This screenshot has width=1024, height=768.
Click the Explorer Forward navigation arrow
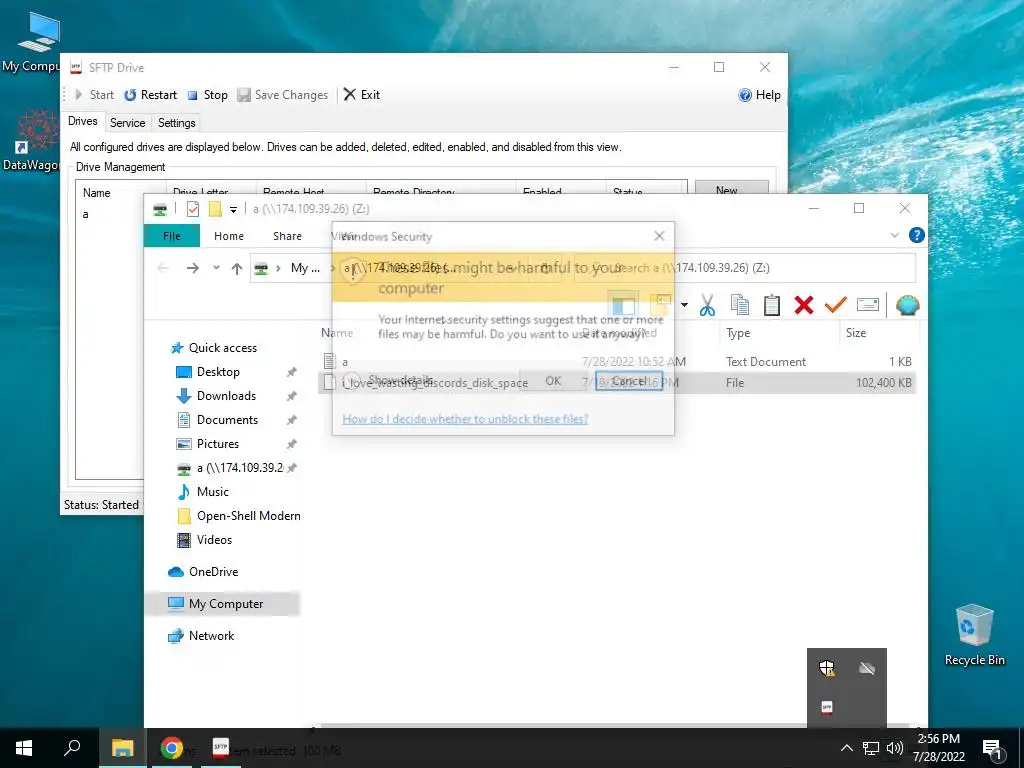(x=193, y=268)
